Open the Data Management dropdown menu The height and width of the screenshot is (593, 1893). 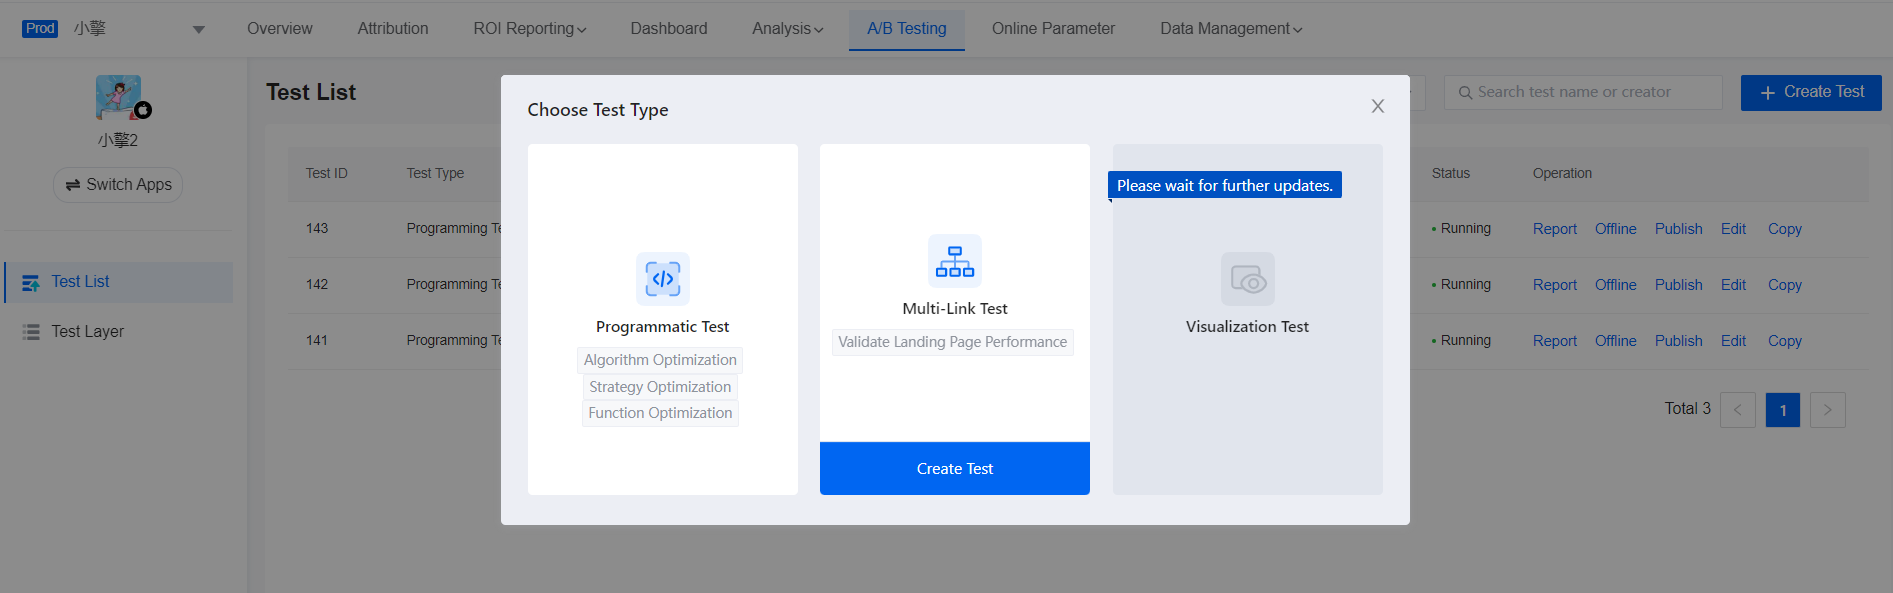click(x=1231, y=29)
